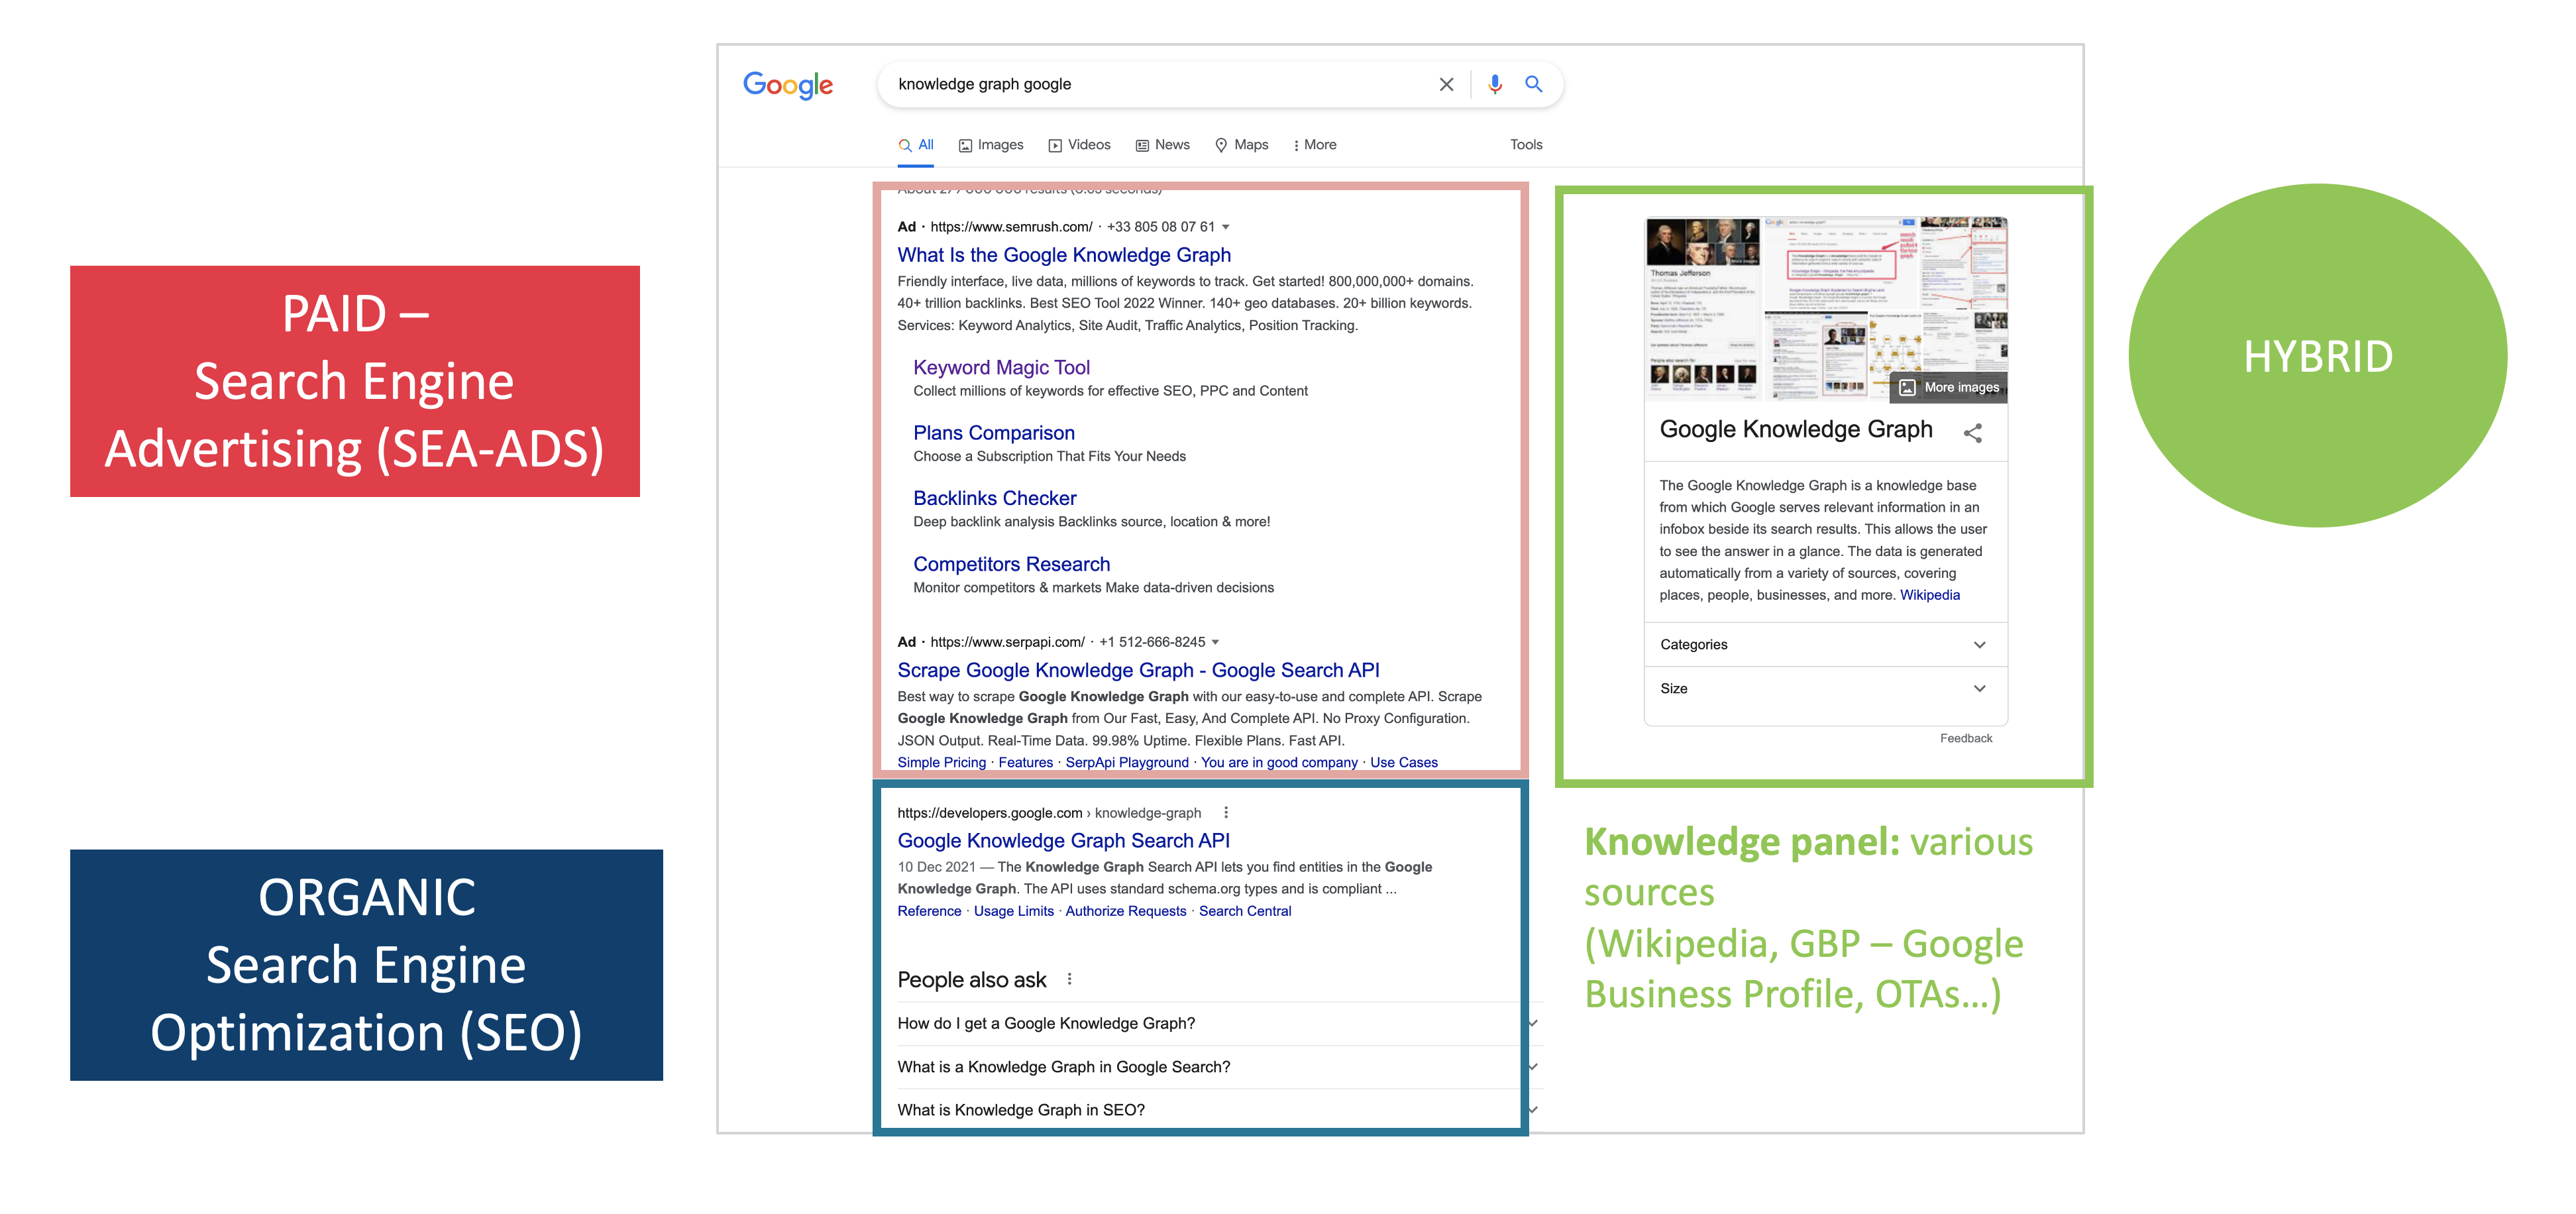2576x1214 pixels.
Task: Open 'Google Knowledge Graph Search API' result
Action: (1064, 841)
